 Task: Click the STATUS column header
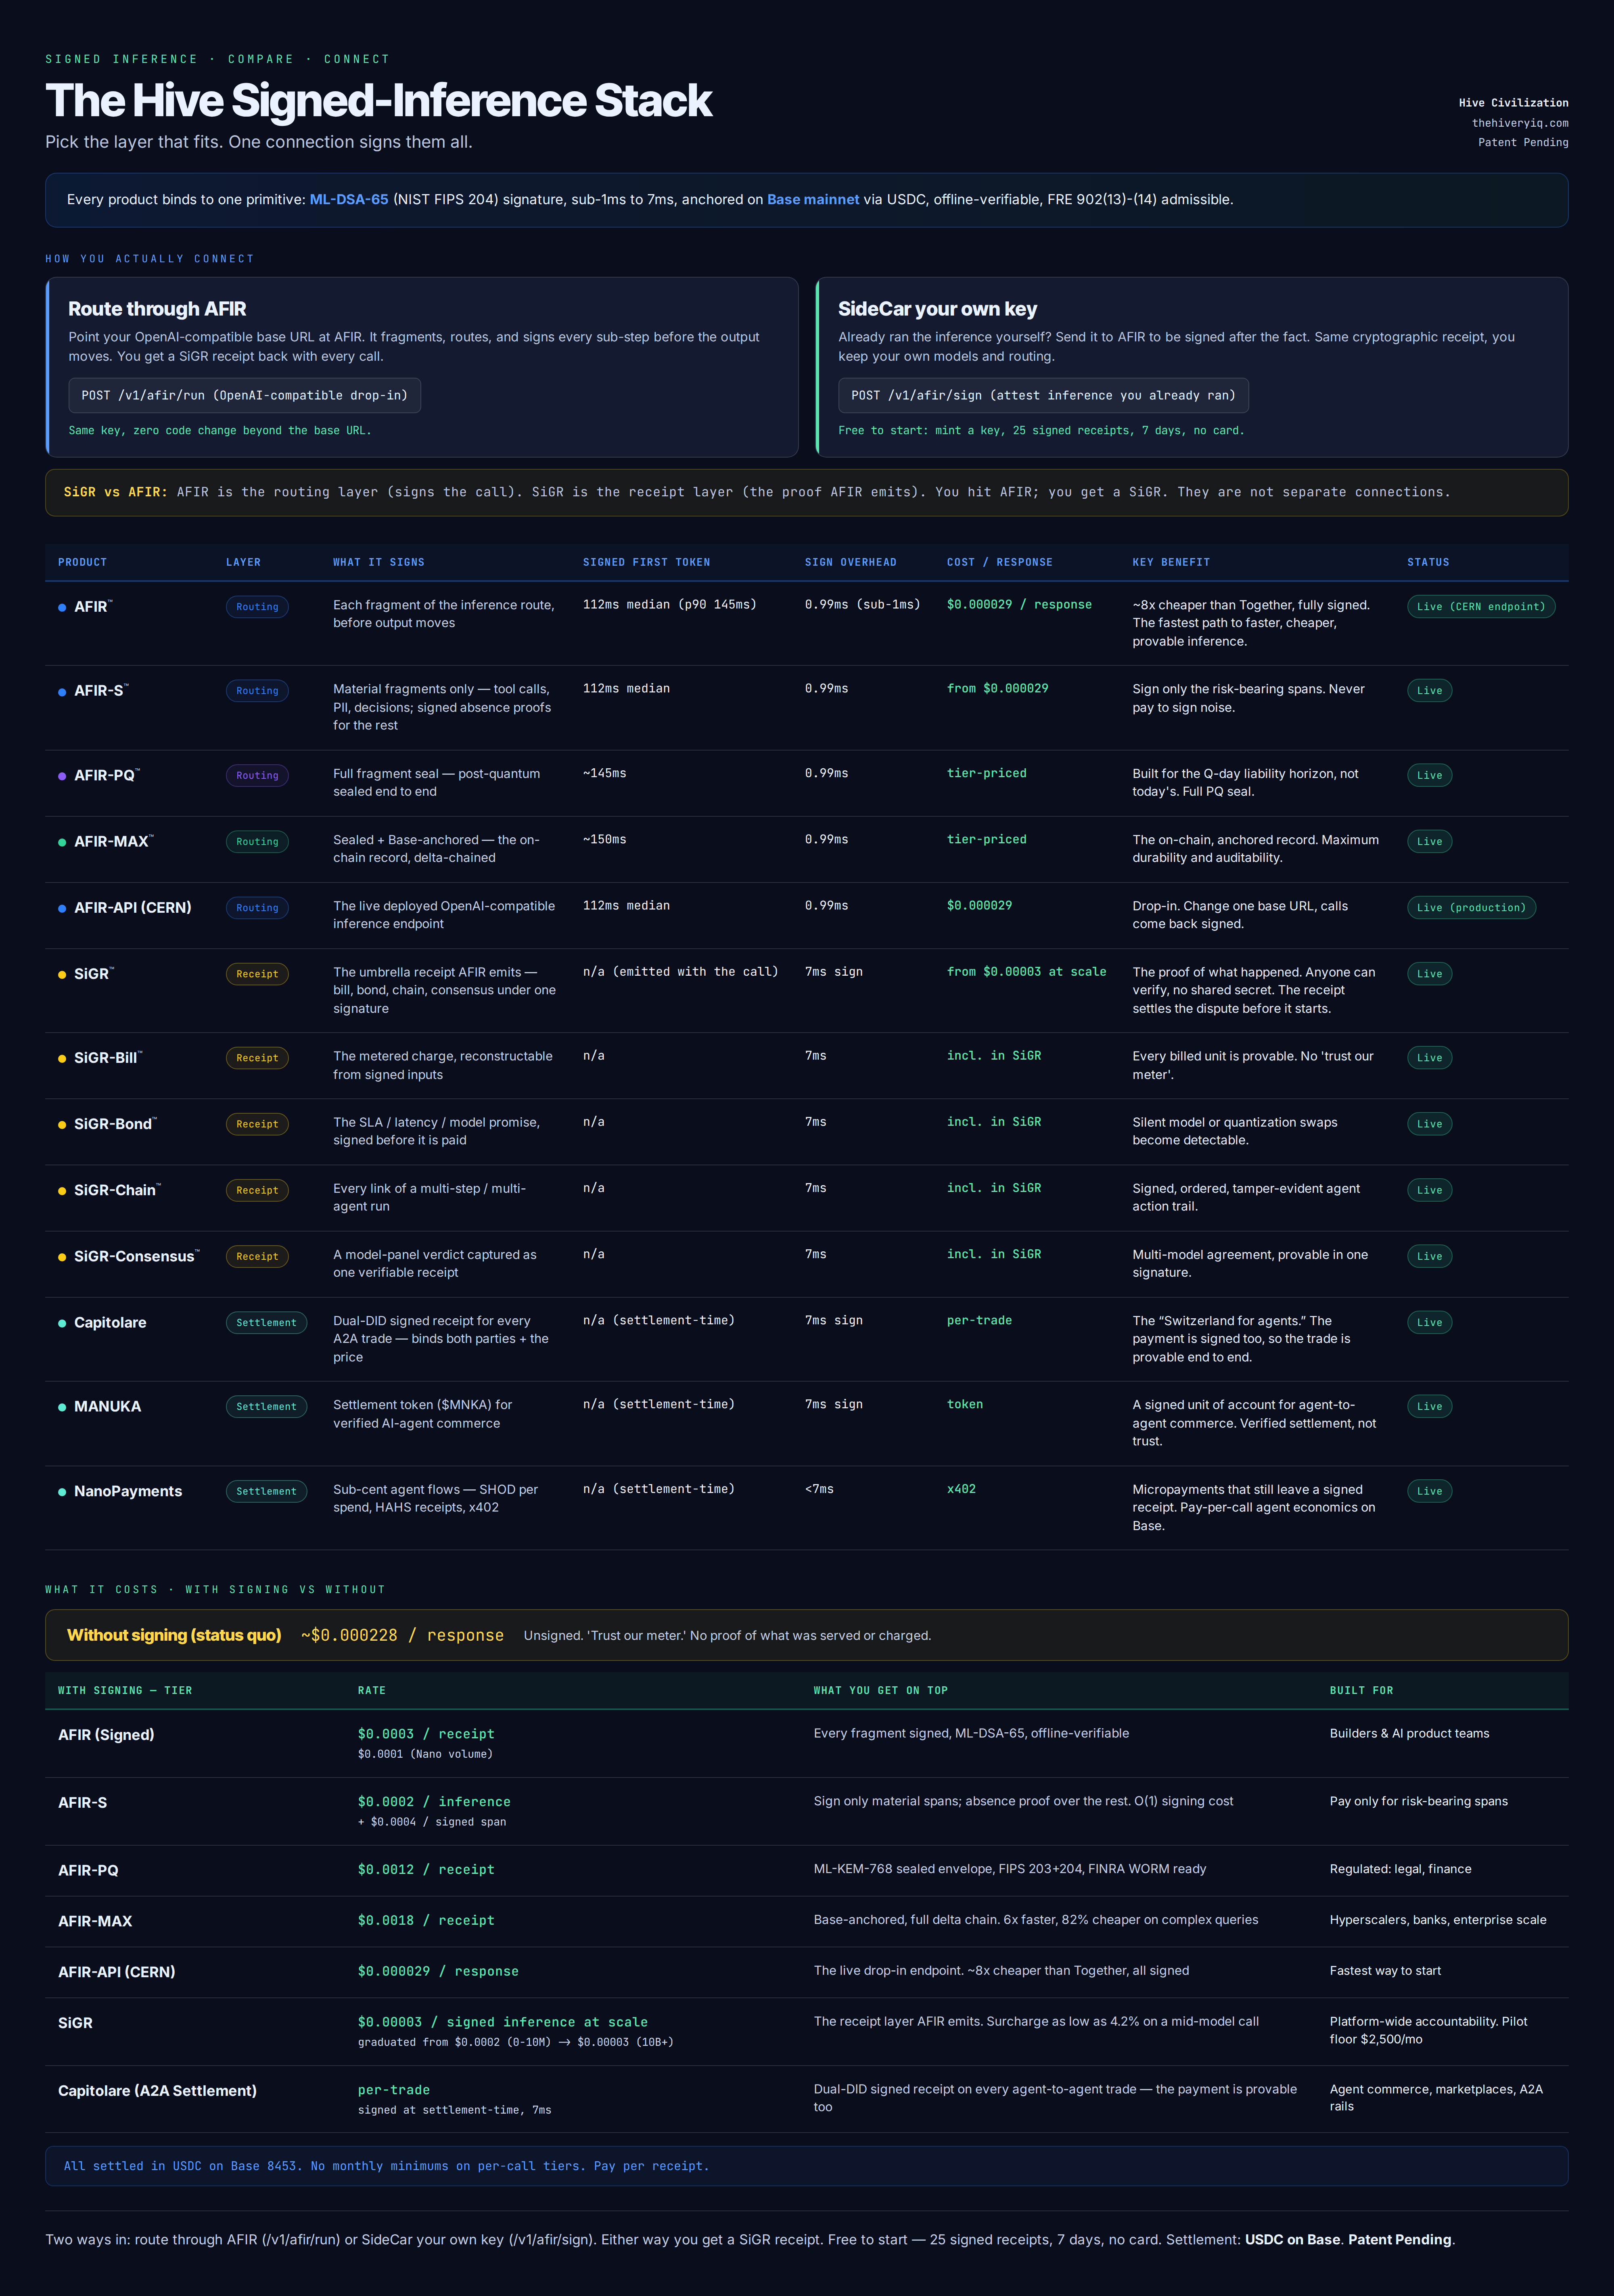click(1428, 562)
